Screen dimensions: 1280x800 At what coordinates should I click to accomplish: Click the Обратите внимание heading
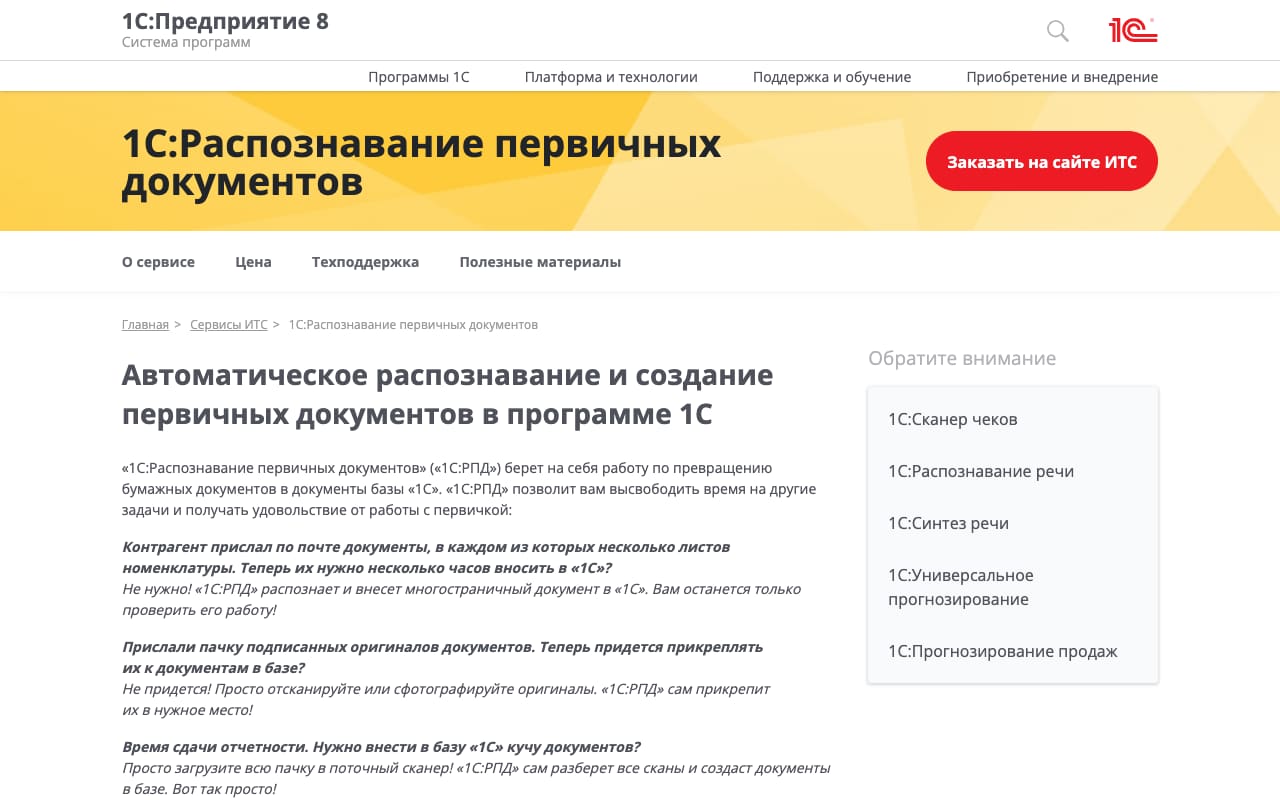[962, 358]
